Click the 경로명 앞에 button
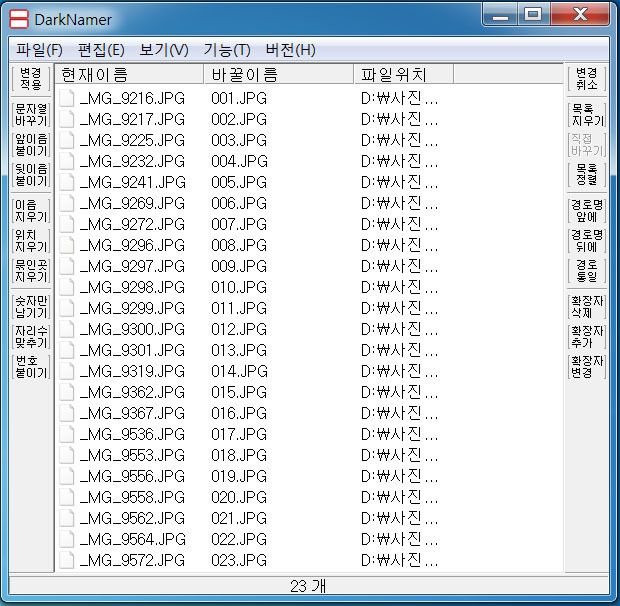Viewport: 620px width, 606px height. click(587, 211)
